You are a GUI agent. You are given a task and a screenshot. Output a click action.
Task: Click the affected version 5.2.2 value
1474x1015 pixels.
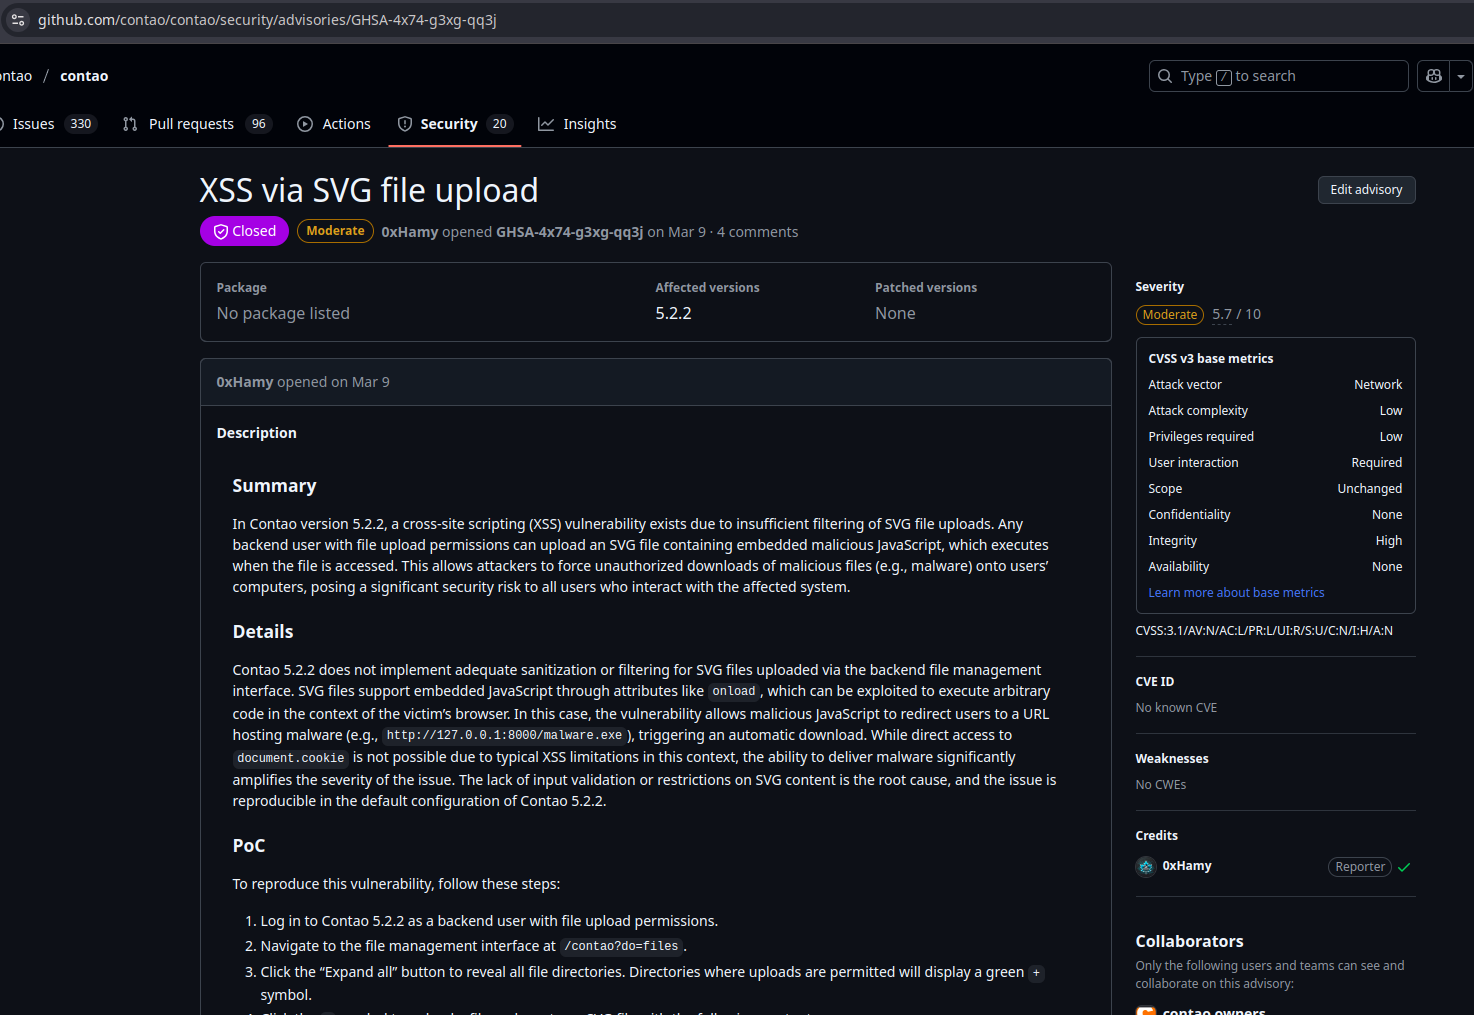673,313
